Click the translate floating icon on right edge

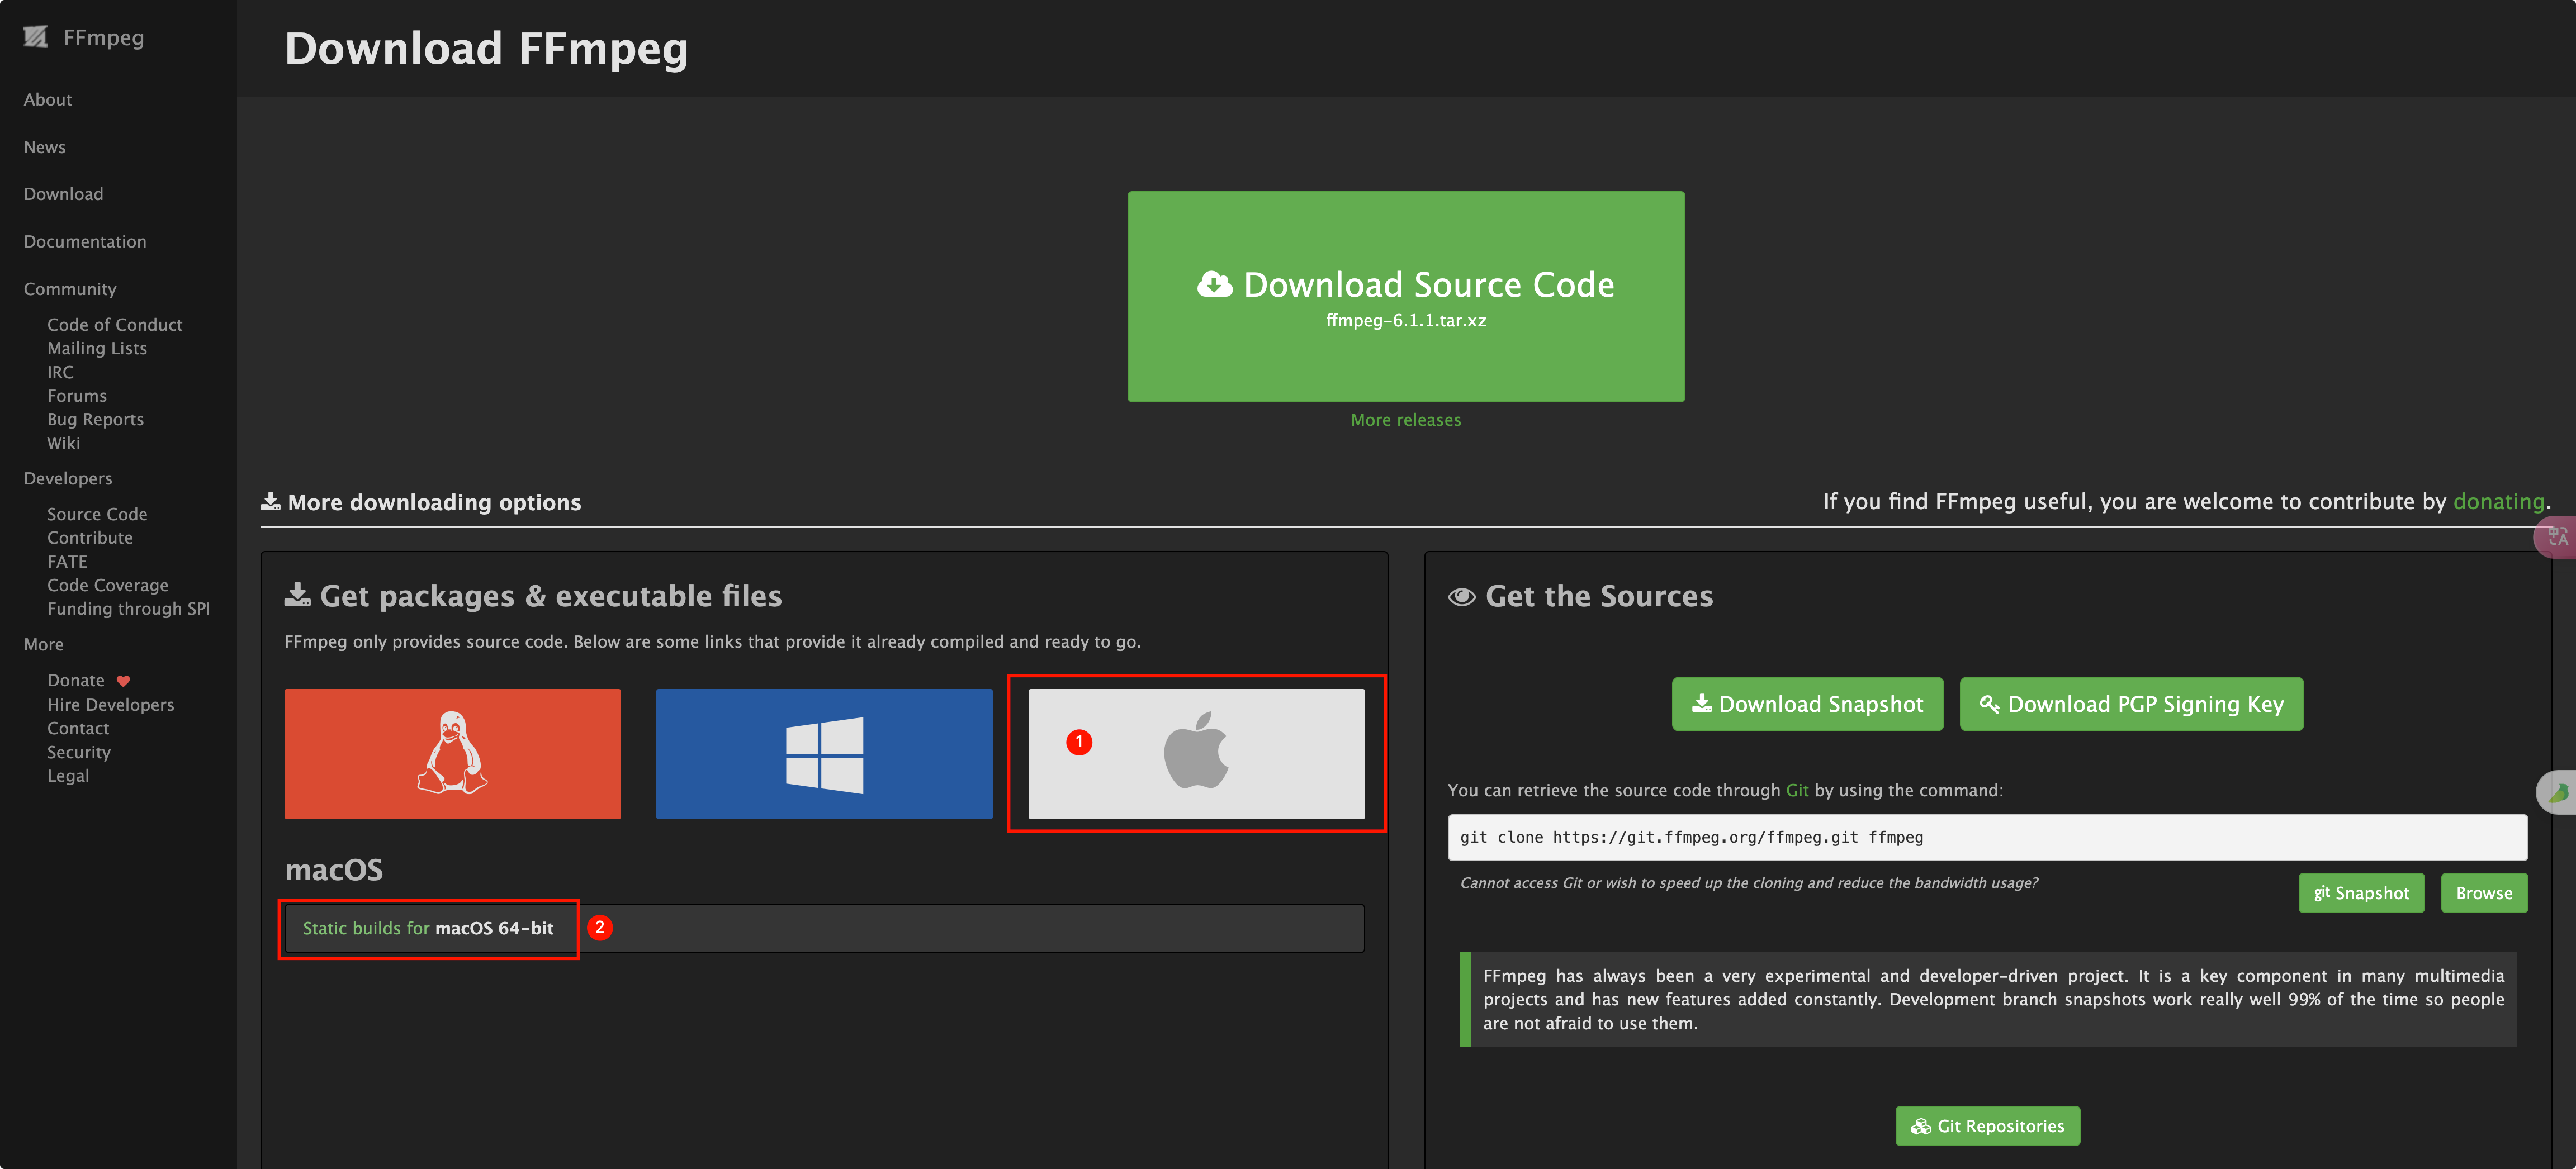click(2556, 537)
